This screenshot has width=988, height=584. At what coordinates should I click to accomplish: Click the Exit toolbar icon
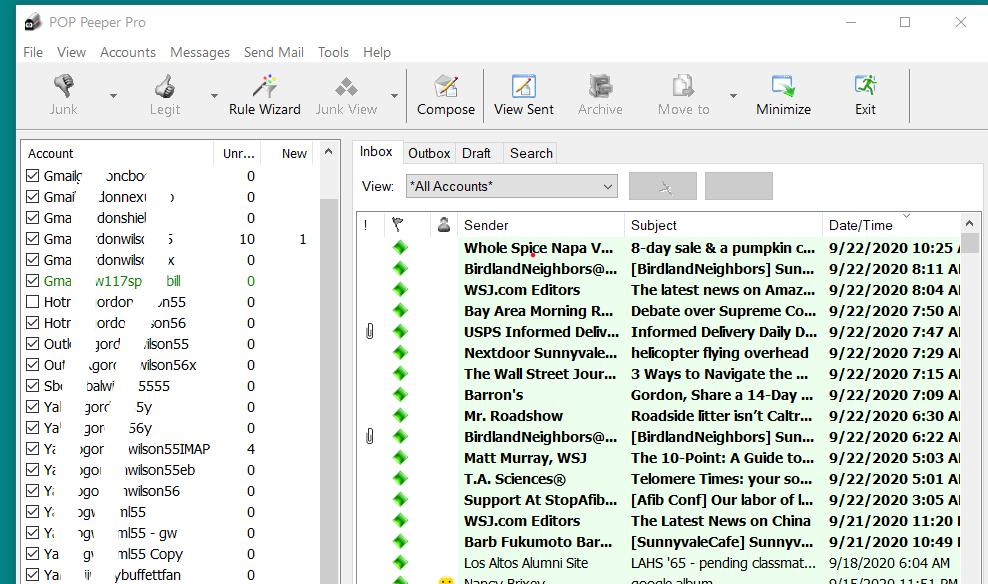(865, 86)
